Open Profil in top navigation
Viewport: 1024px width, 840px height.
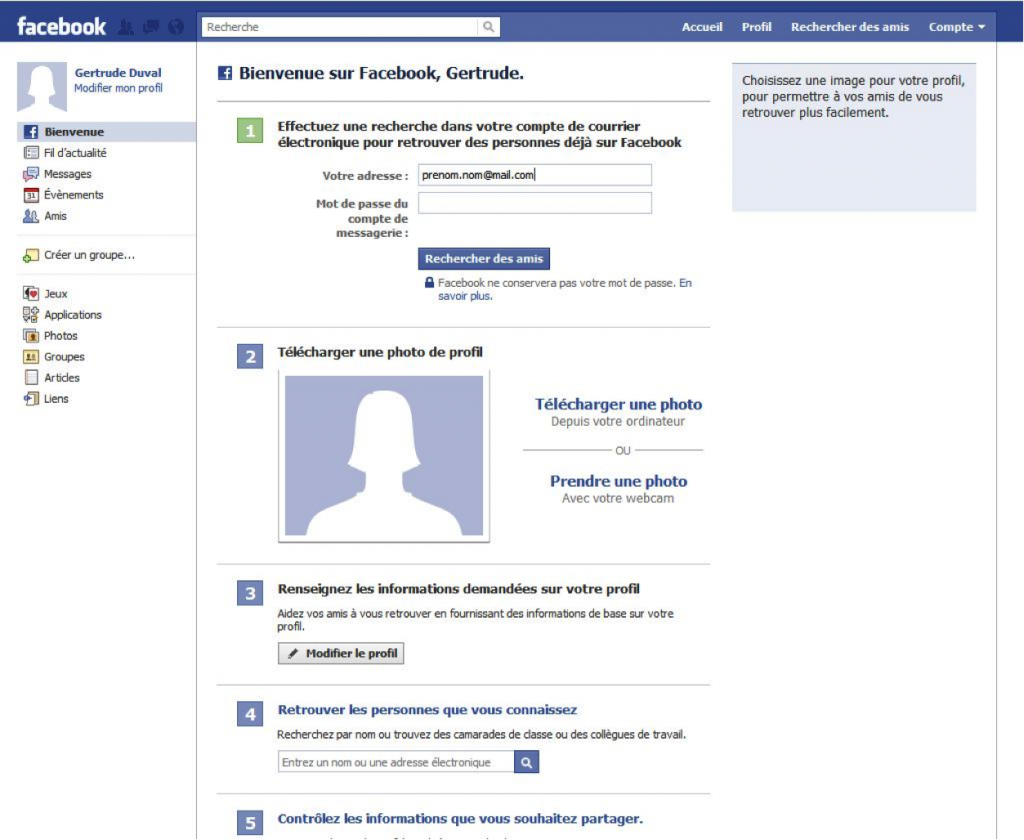click(x=756, y=27)
